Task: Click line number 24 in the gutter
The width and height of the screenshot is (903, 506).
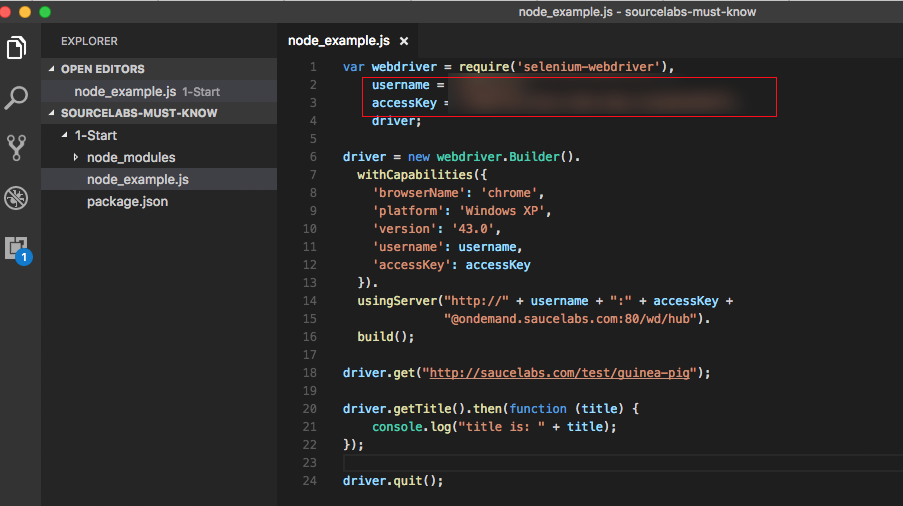Action: 310,481
